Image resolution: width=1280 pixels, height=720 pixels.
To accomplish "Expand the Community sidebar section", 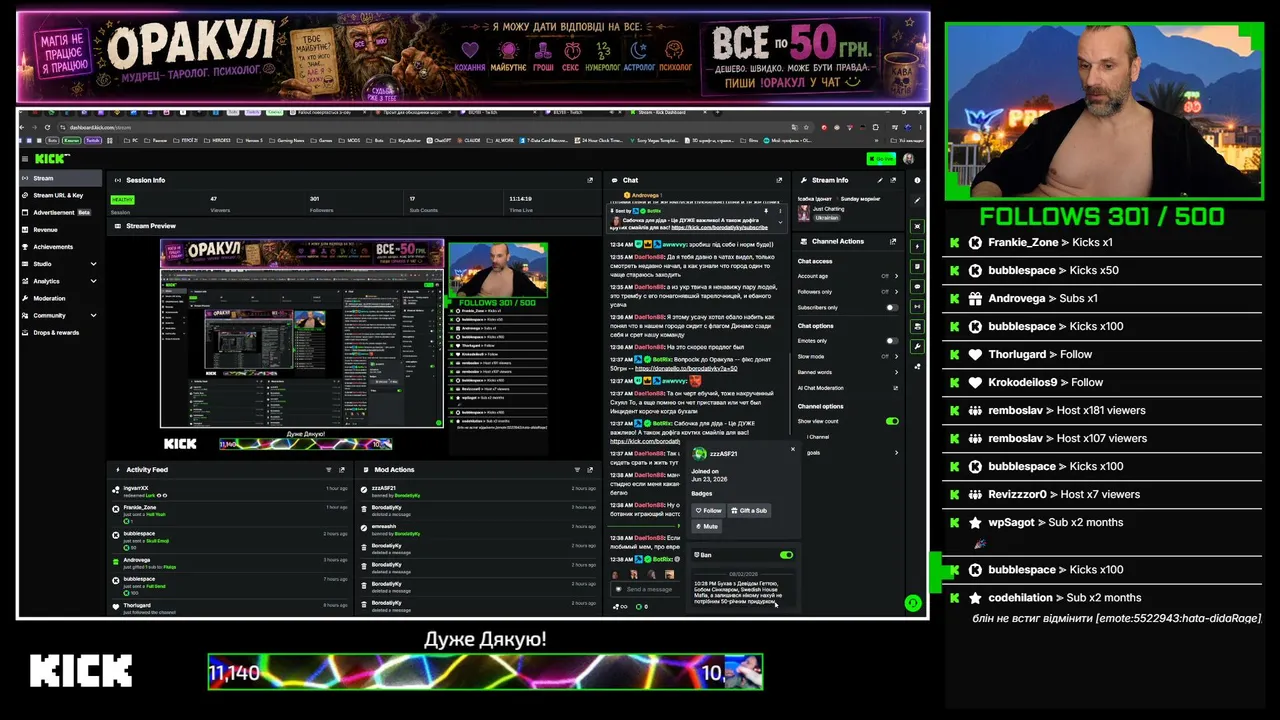I will [93, 315].
